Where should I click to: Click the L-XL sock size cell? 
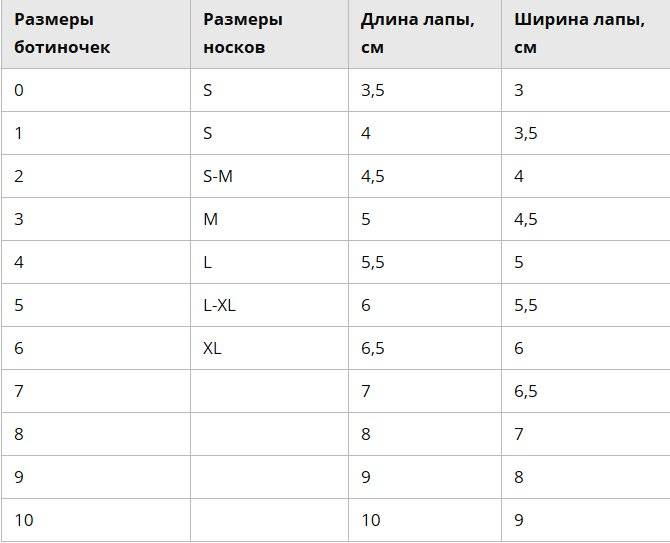pyautogui.click(x=269, y=305)
